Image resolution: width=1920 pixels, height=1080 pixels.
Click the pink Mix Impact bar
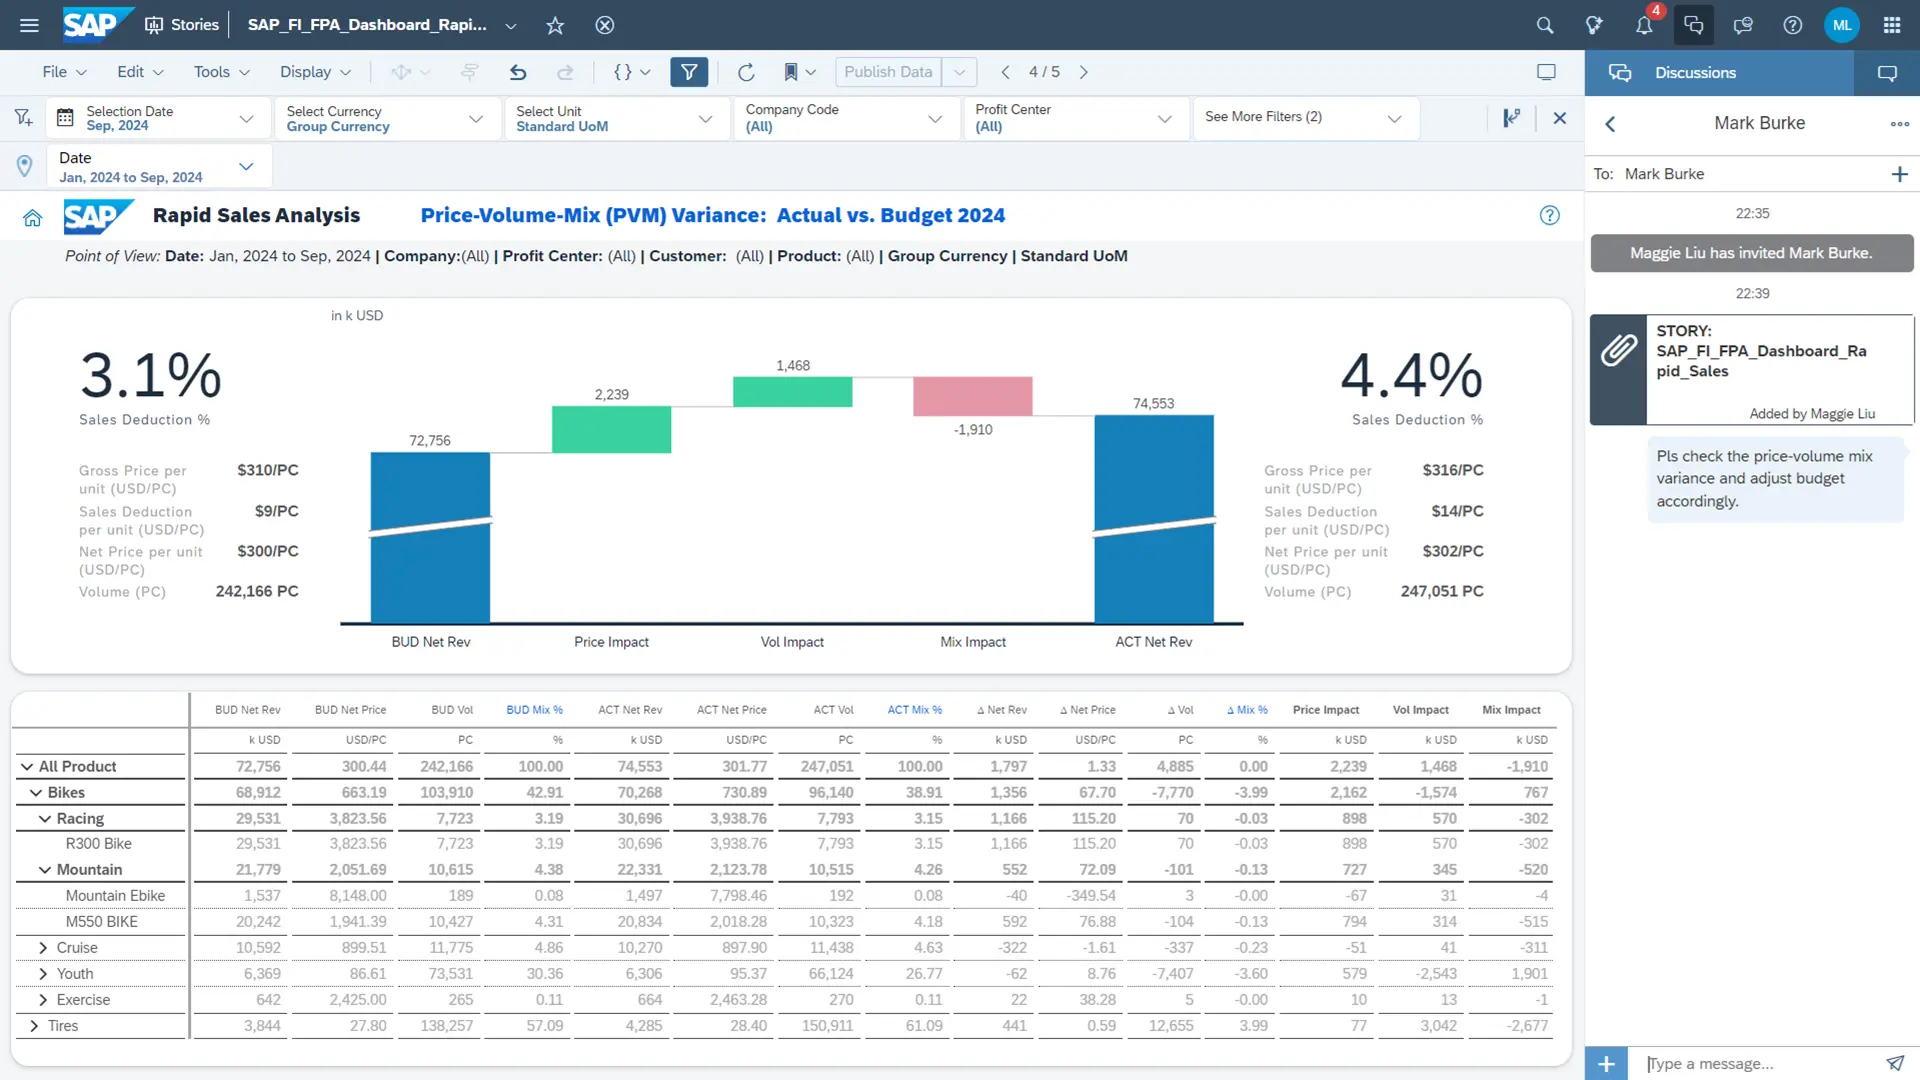[x=972, y=396]
